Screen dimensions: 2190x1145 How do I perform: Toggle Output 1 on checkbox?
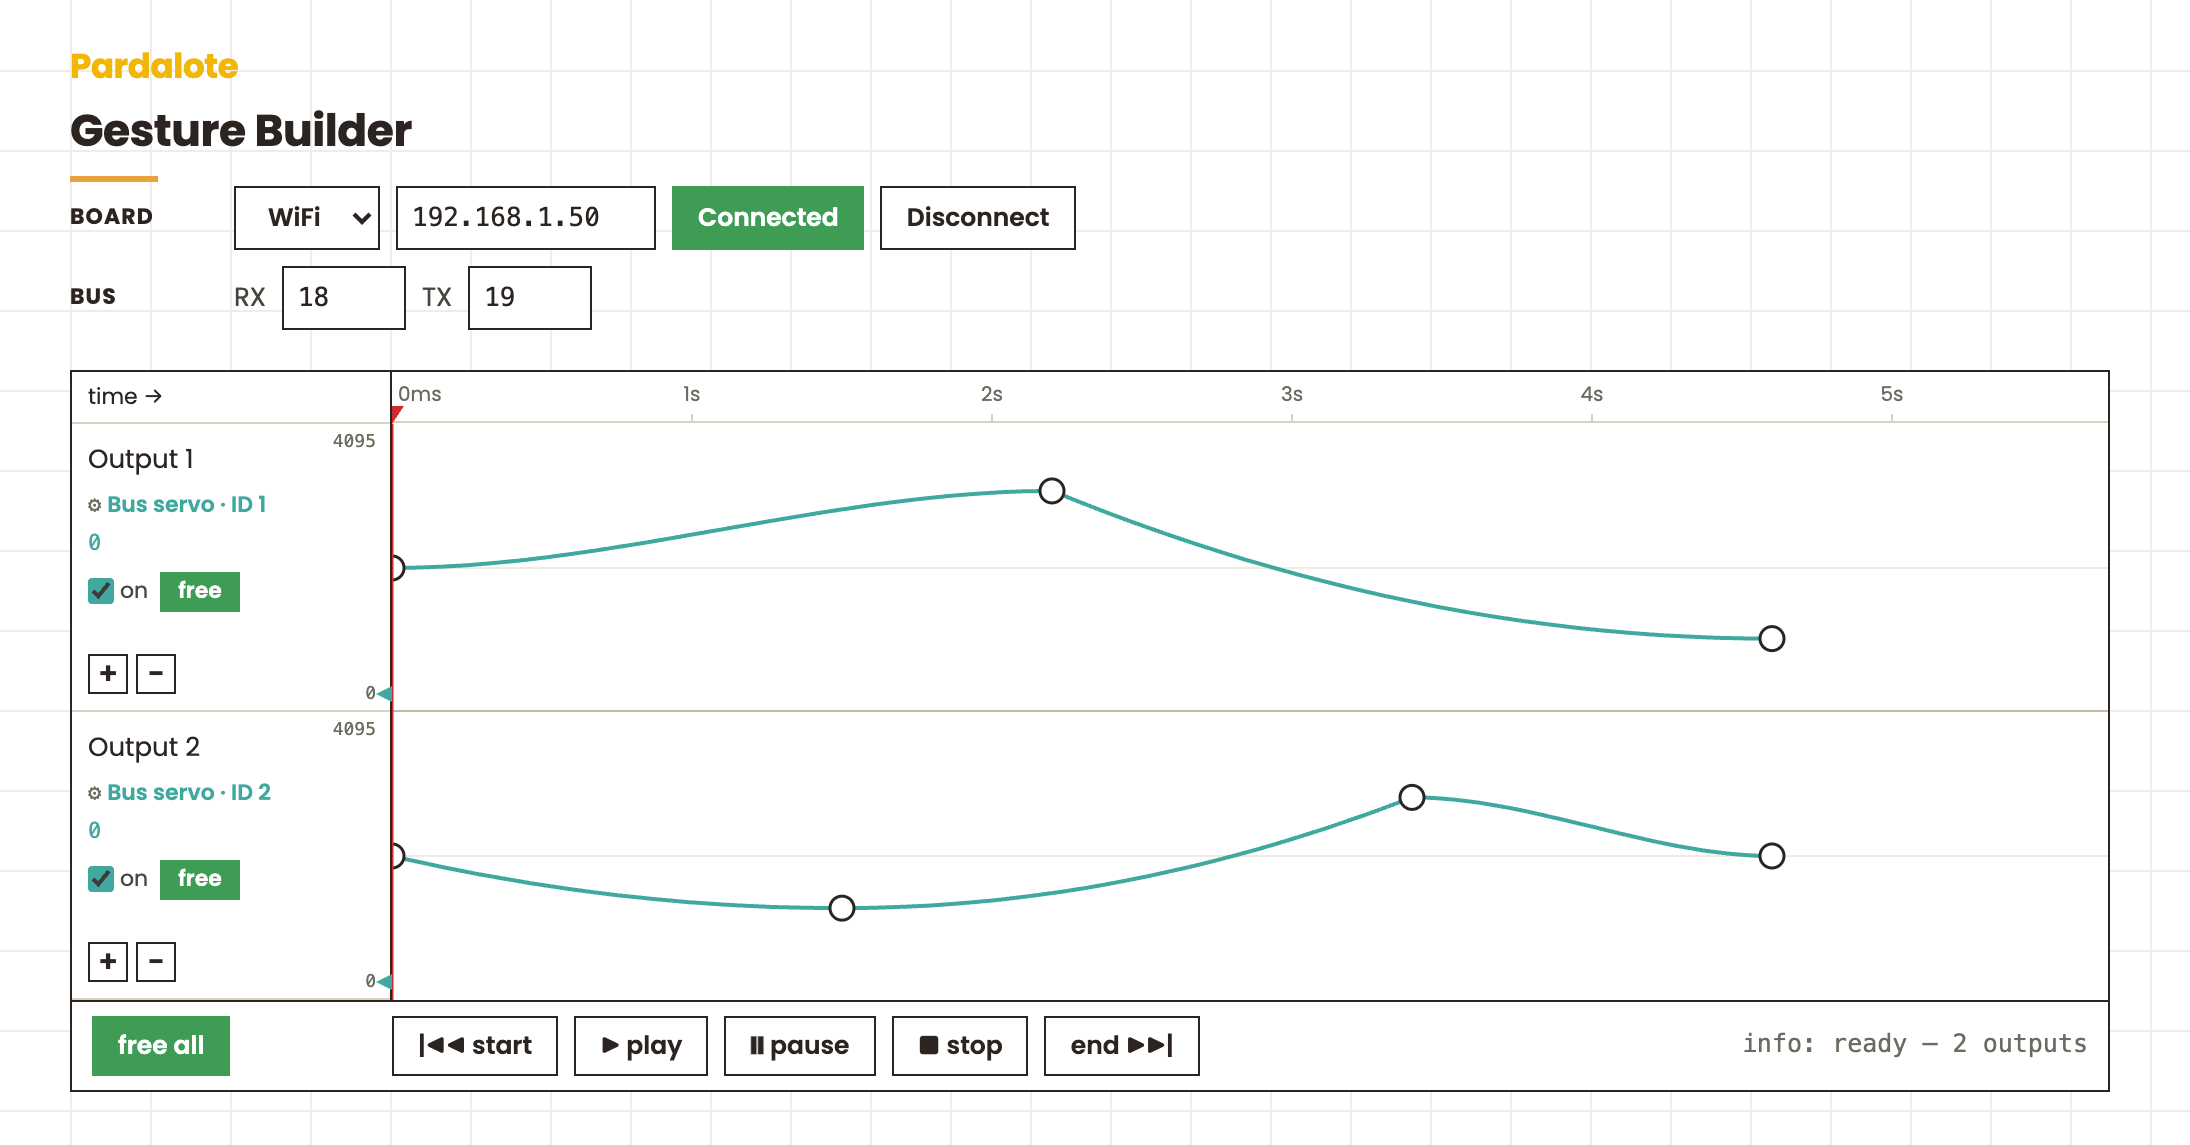tap(101, 591)
